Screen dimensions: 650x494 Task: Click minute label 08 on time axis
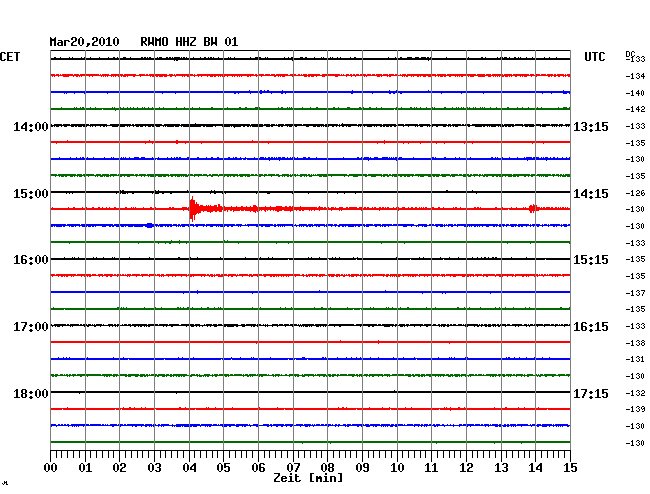coord(327,467)
